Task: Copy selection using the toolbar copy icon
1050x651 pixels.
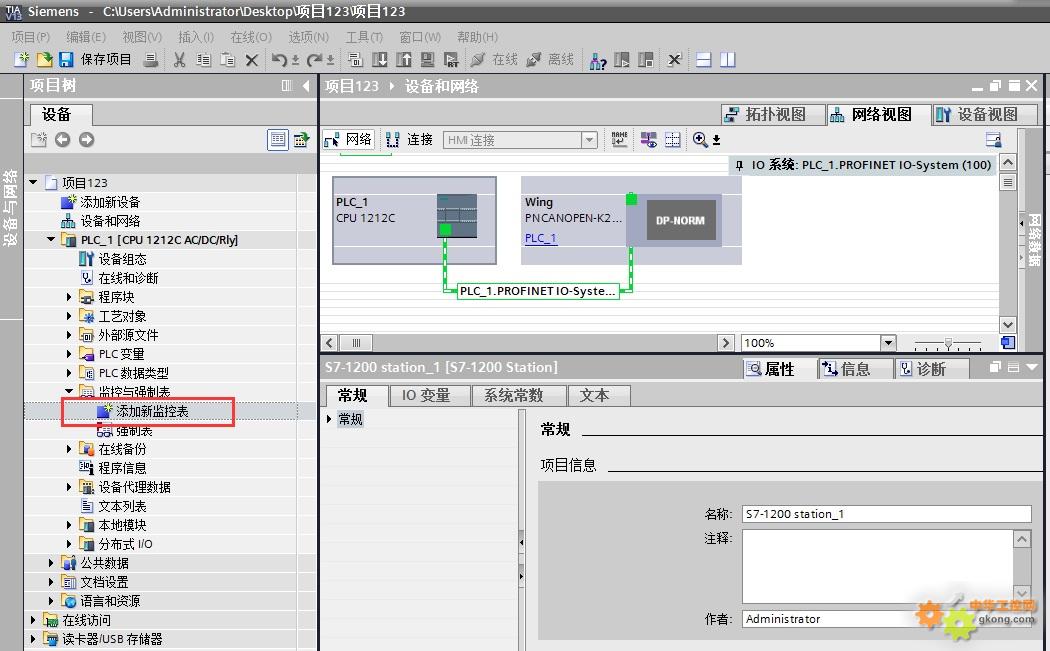Action: (x=204, y=60)
